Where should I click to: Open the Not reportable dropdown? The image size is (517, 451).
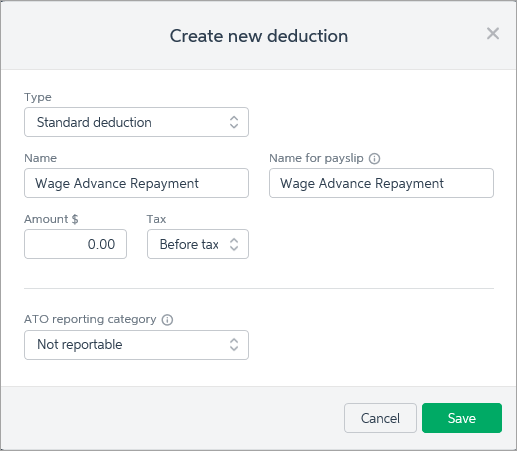[136, 345]
